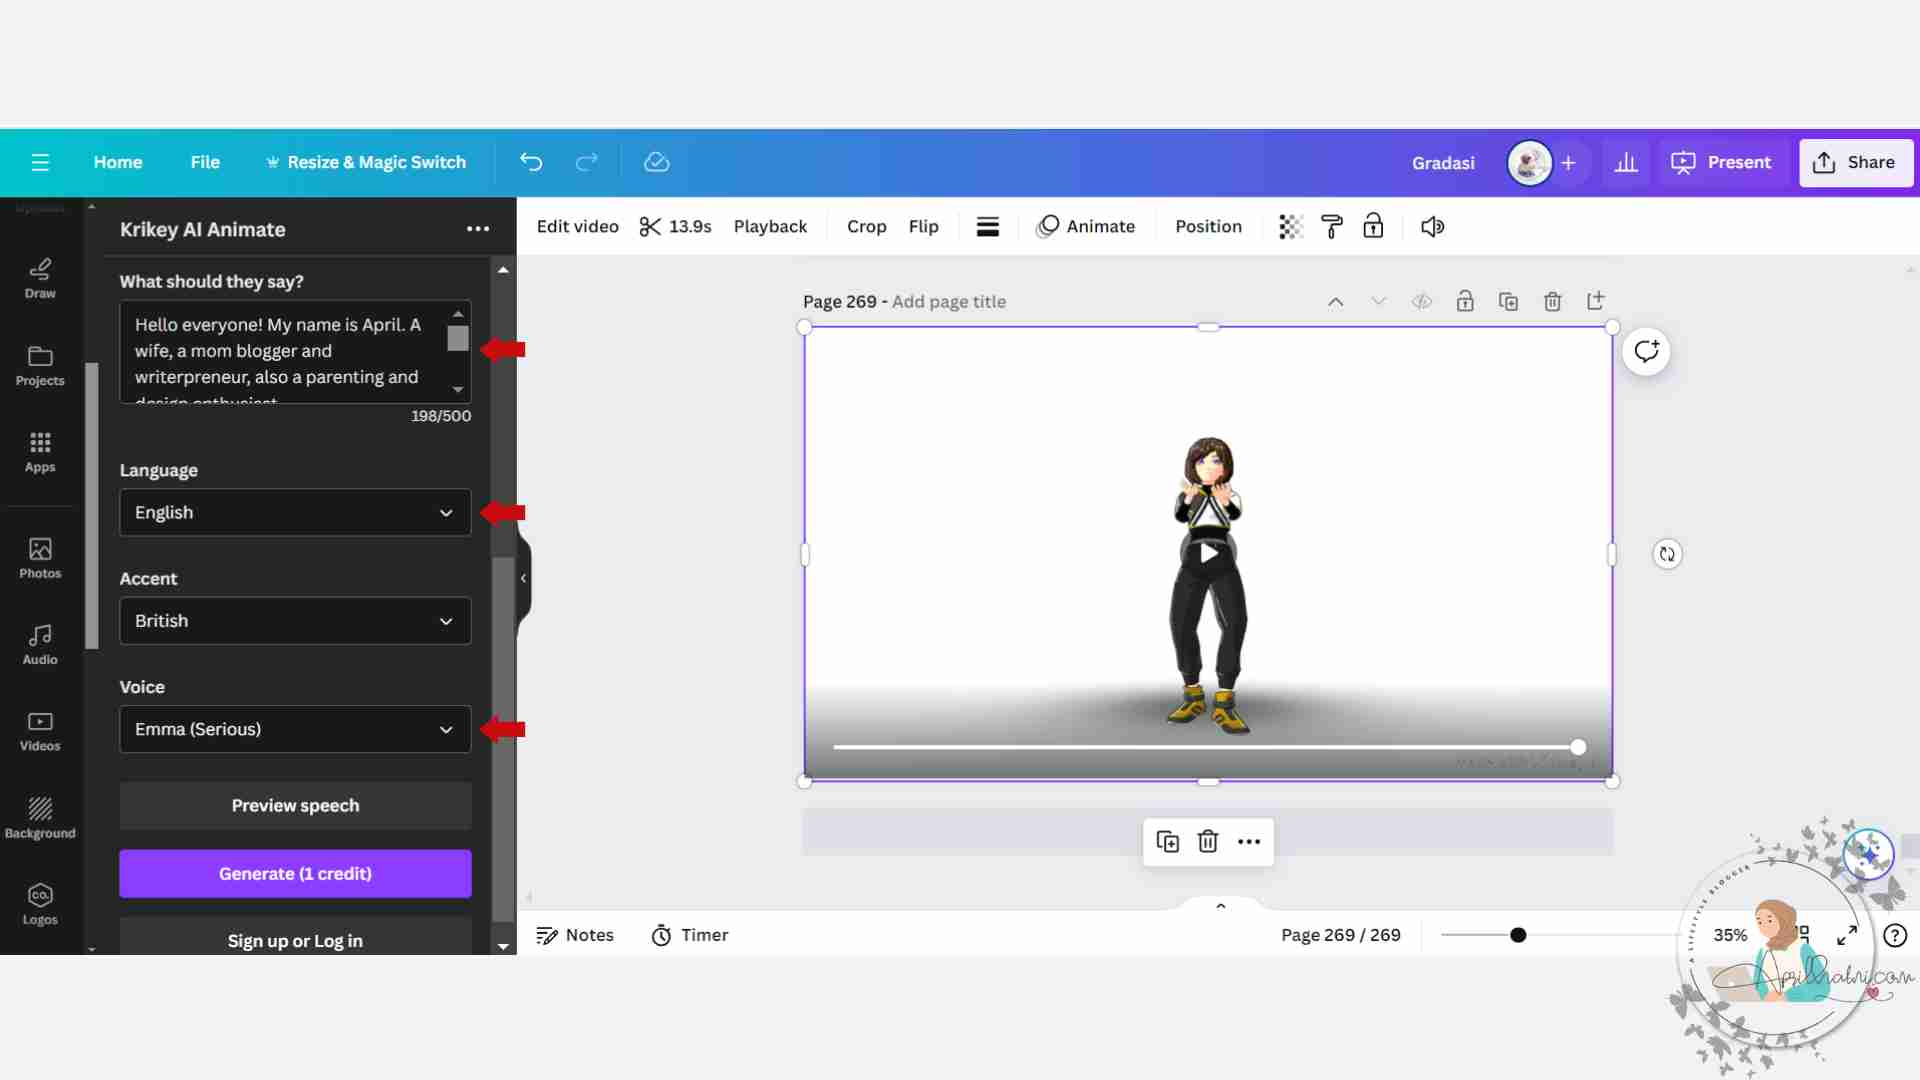Open Logos in the sidebar
1920x1080 pixels.
(40, 904)
